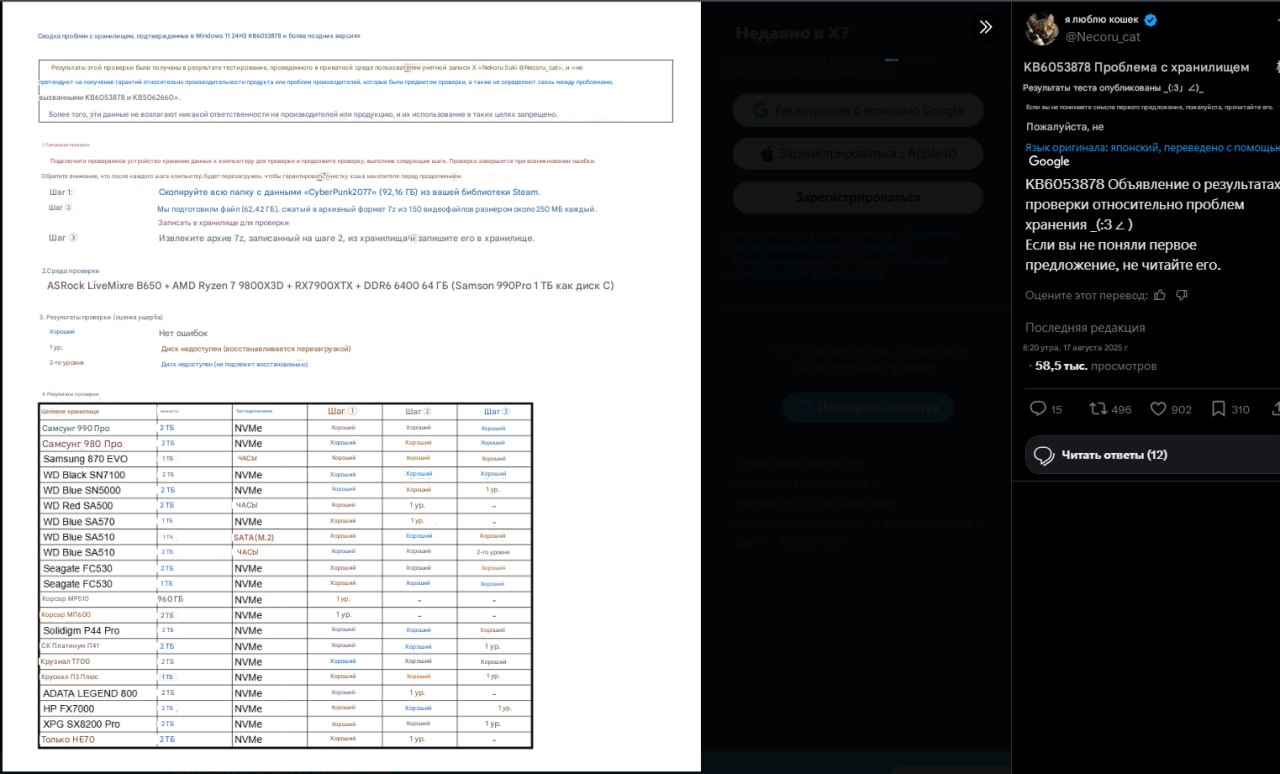Click the blue verified badge

1150,20
